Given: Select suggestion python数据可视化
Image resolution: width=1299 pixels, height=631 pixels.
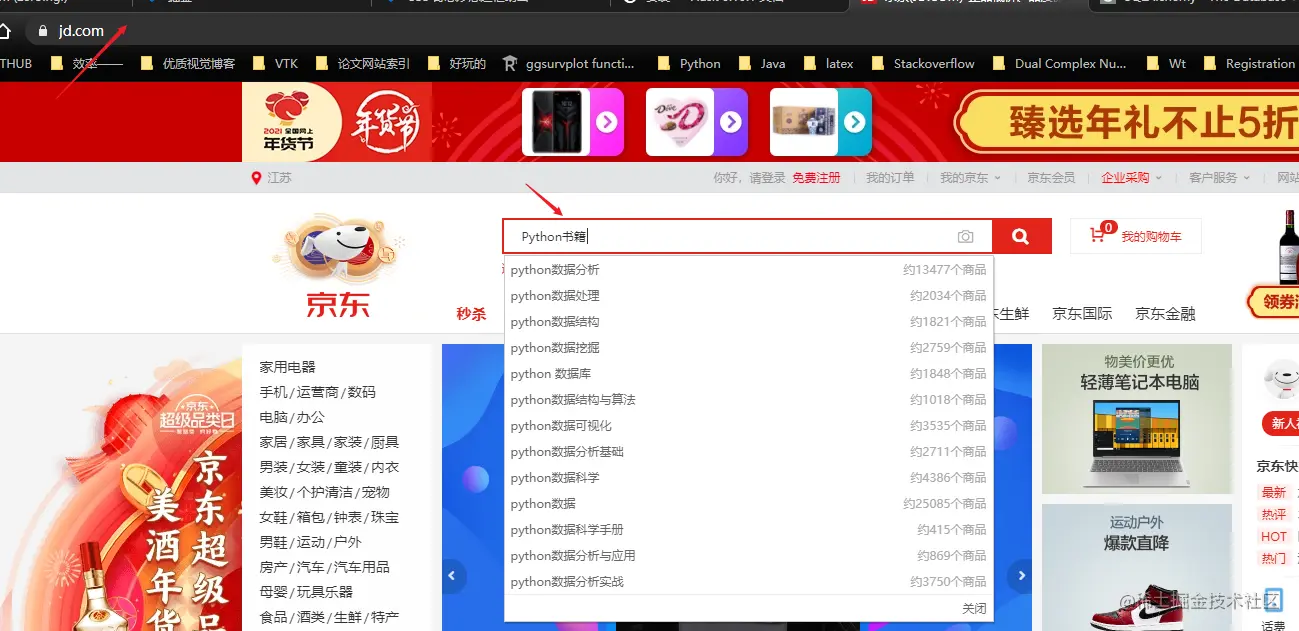Looking at the screenshot, I should coord(748,426).
